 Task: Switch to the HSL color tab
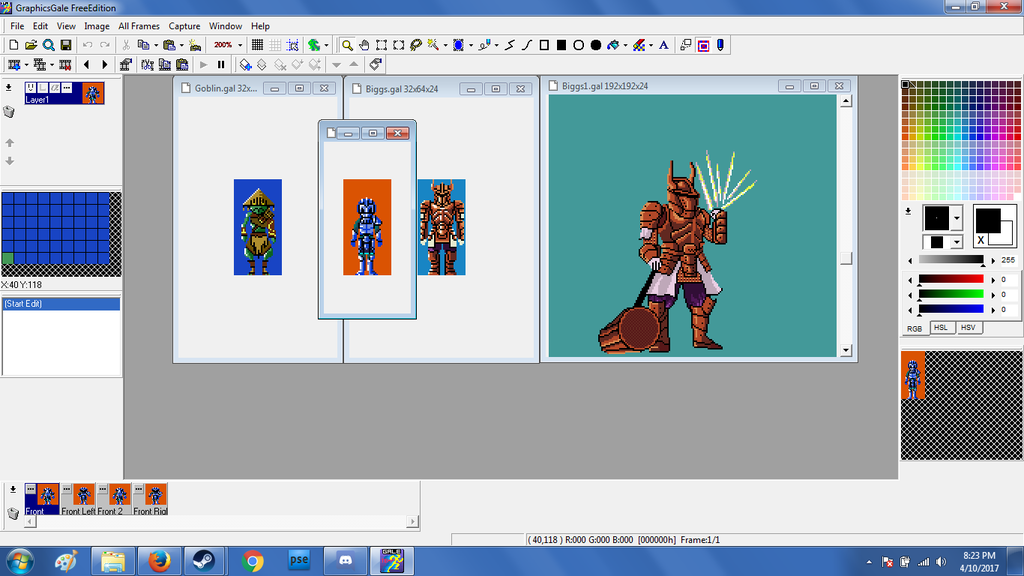click(x=941, y=328)
